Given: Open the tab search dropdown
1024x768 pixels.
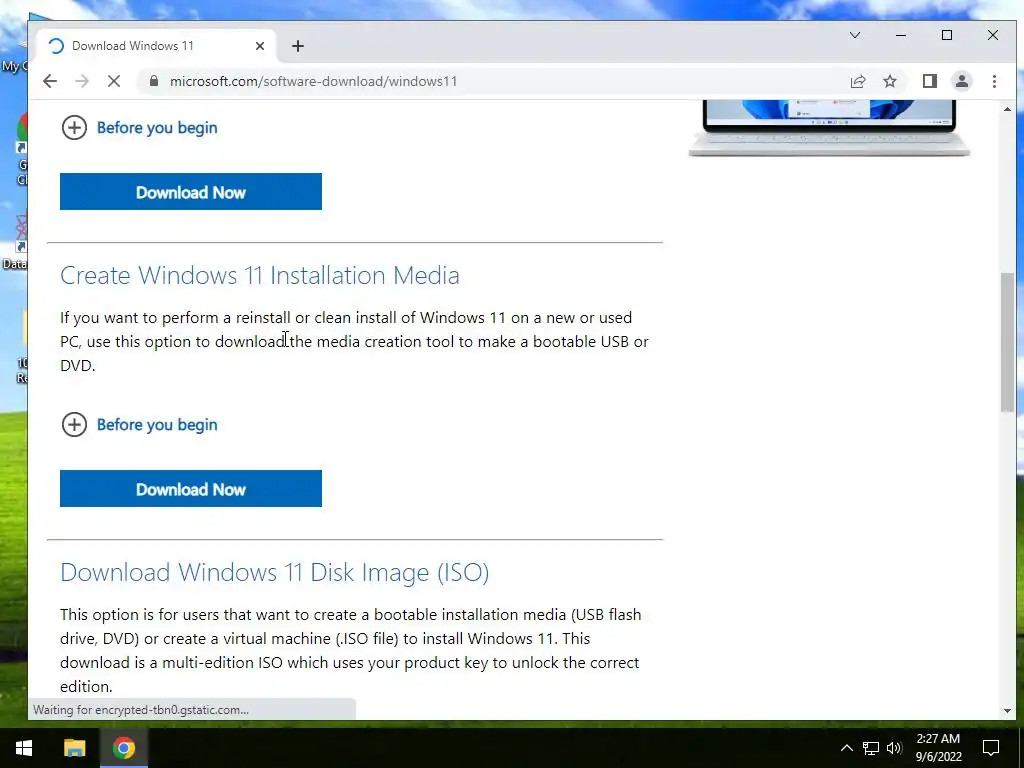Looking at the screenshot, I should 855,35.
